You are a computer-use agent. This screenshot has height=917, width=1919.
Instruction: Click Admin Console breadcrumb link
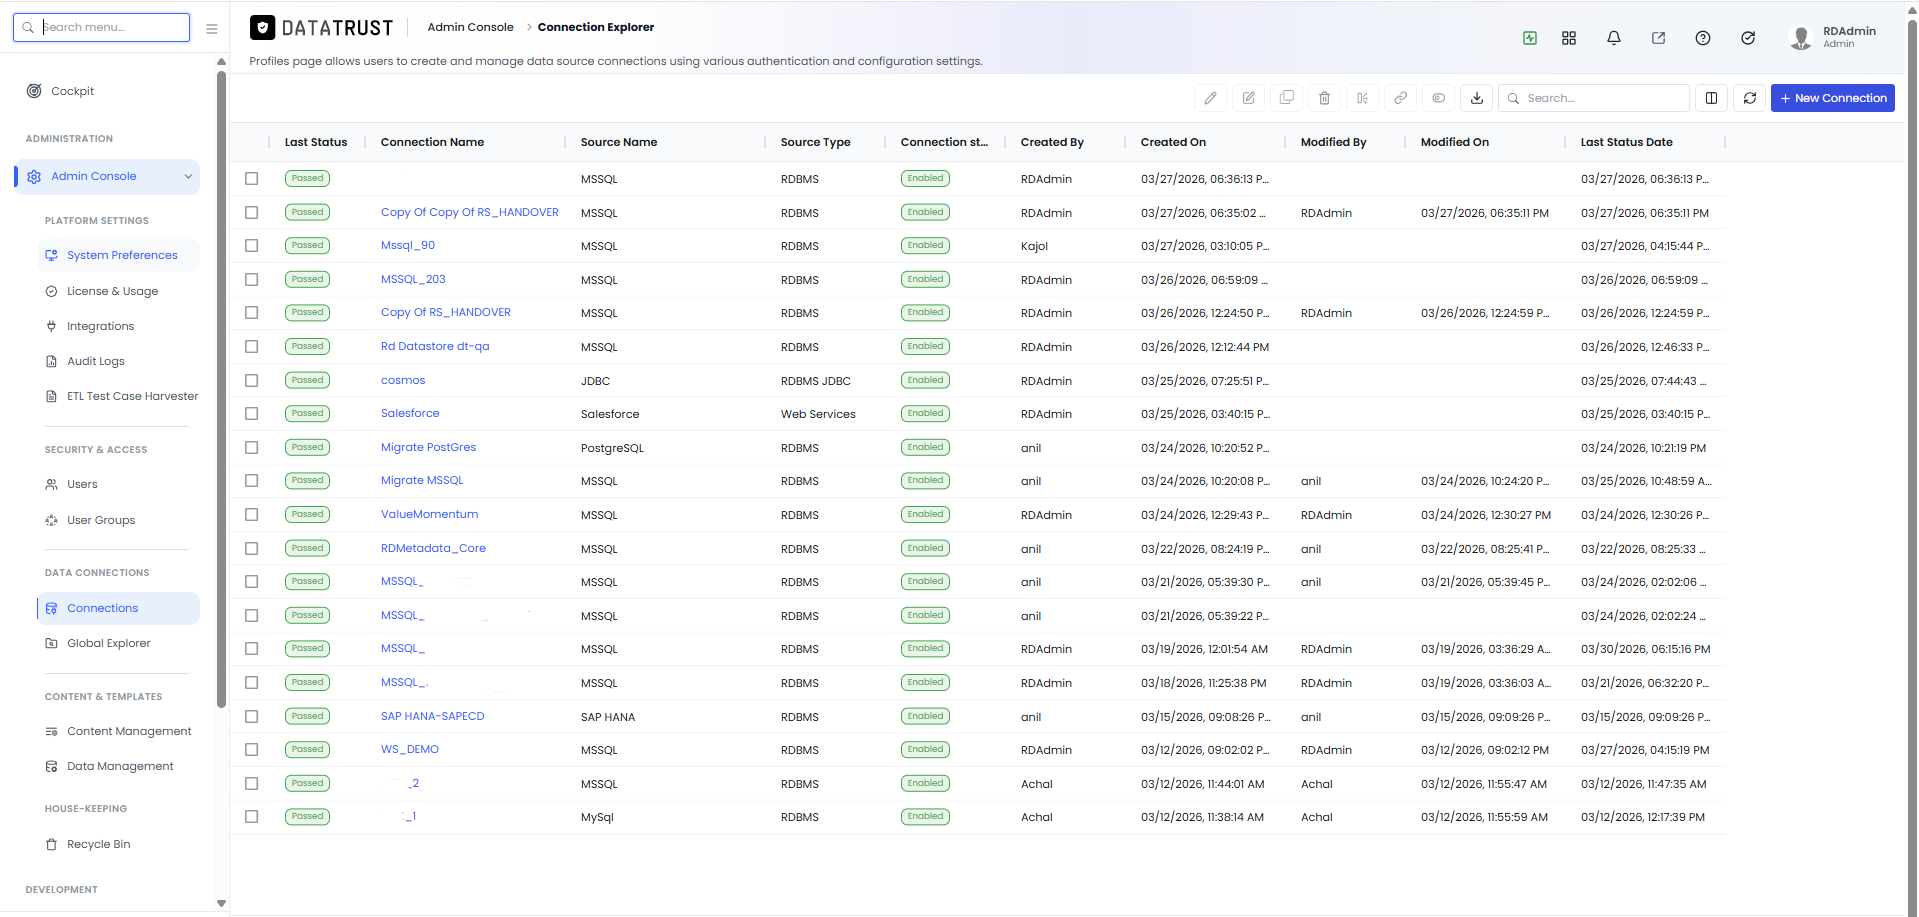[x=470, y=27]
